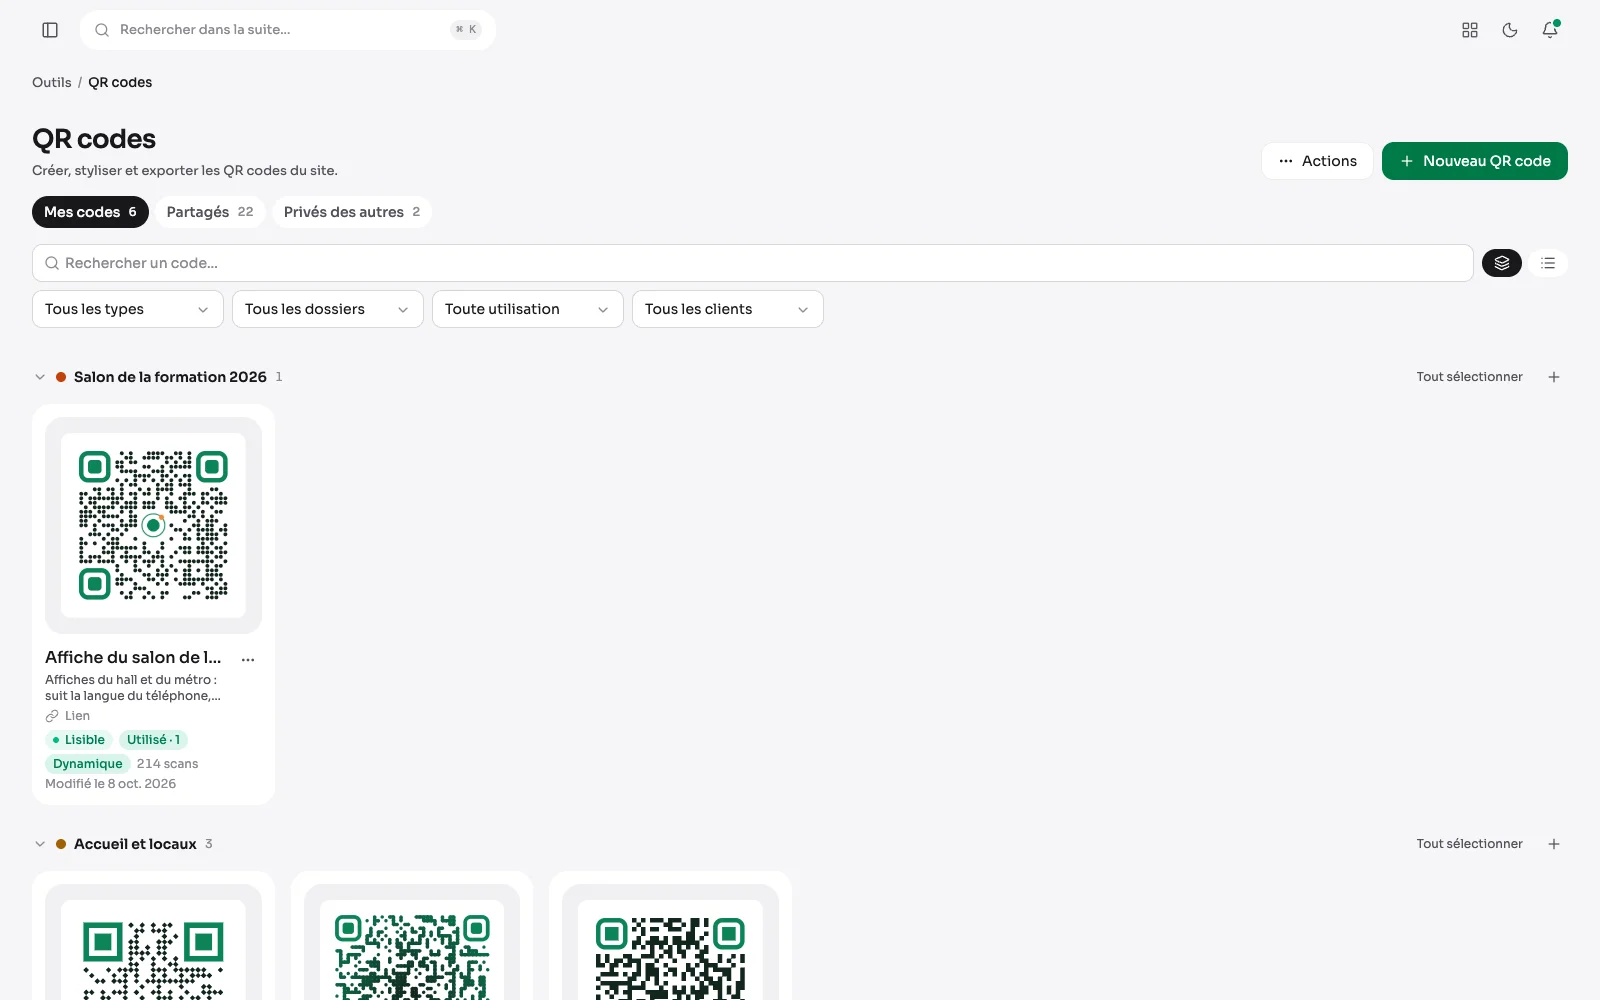
Task: Open Tous les clients dropdown
Action: (728, 309)
